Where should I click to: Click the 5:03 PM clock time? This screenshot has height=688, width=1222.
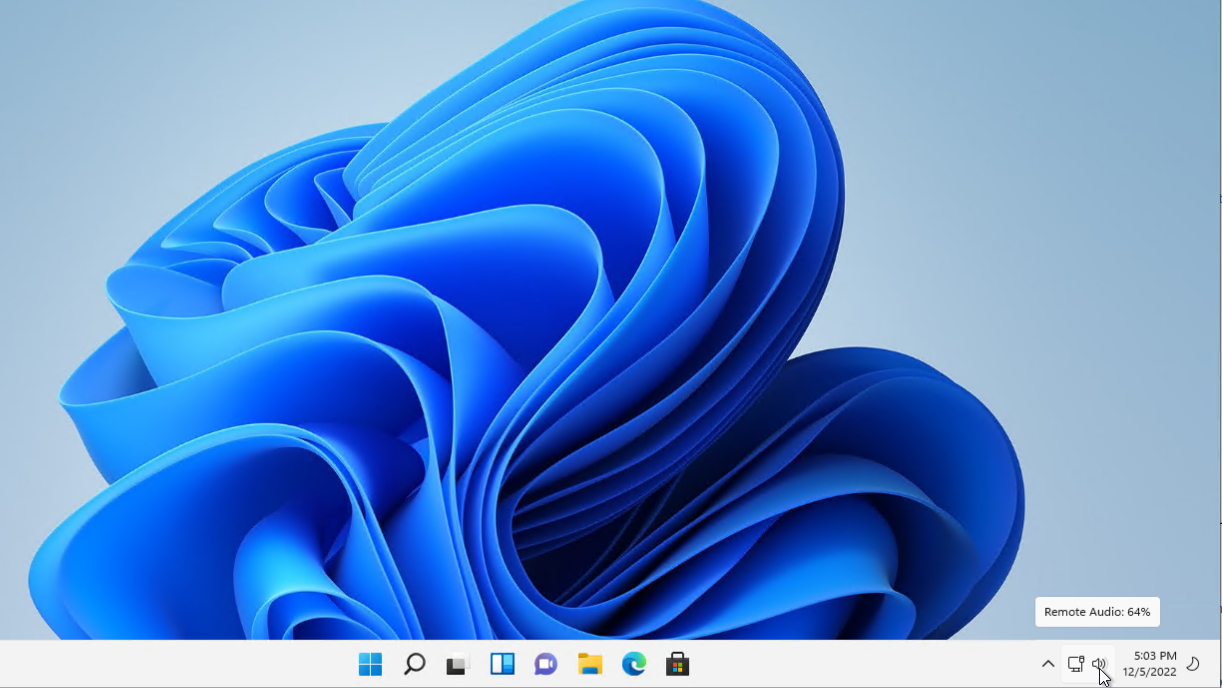pyautogui.click(x=1155, y=656)
